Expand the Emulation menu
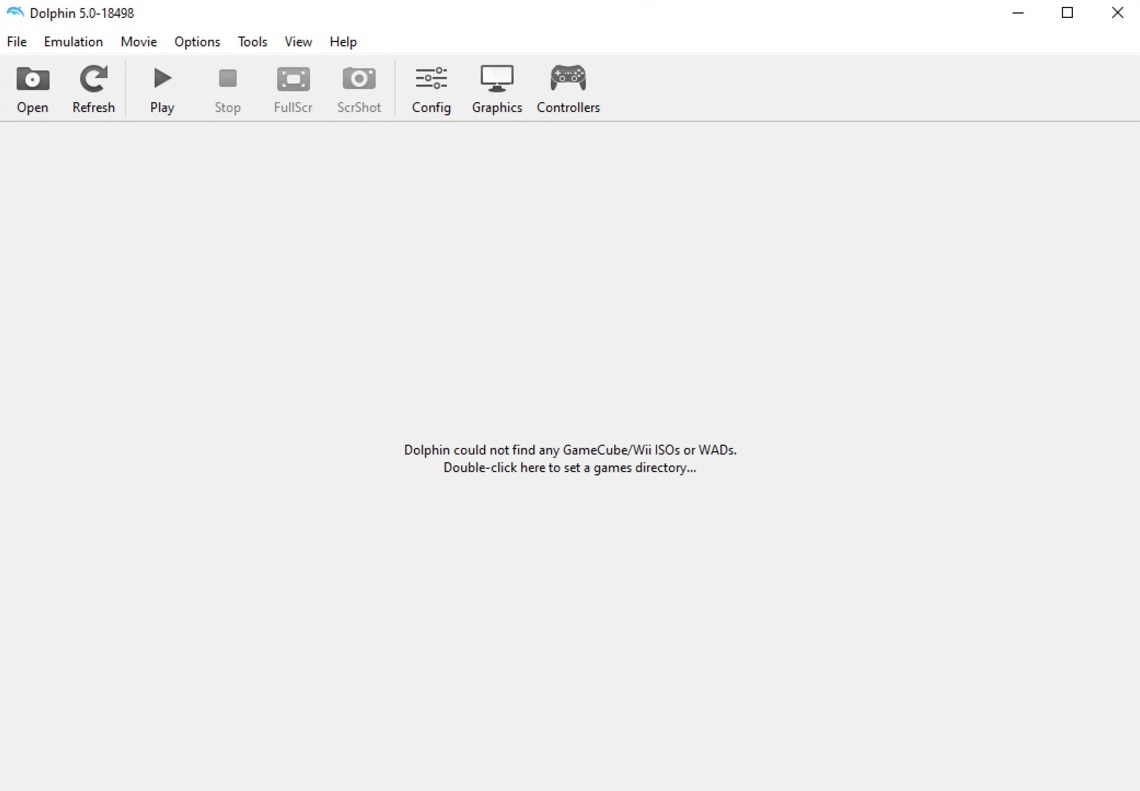Image resolution: width=1140 pixels, height=791 pixels. [73, 42]
